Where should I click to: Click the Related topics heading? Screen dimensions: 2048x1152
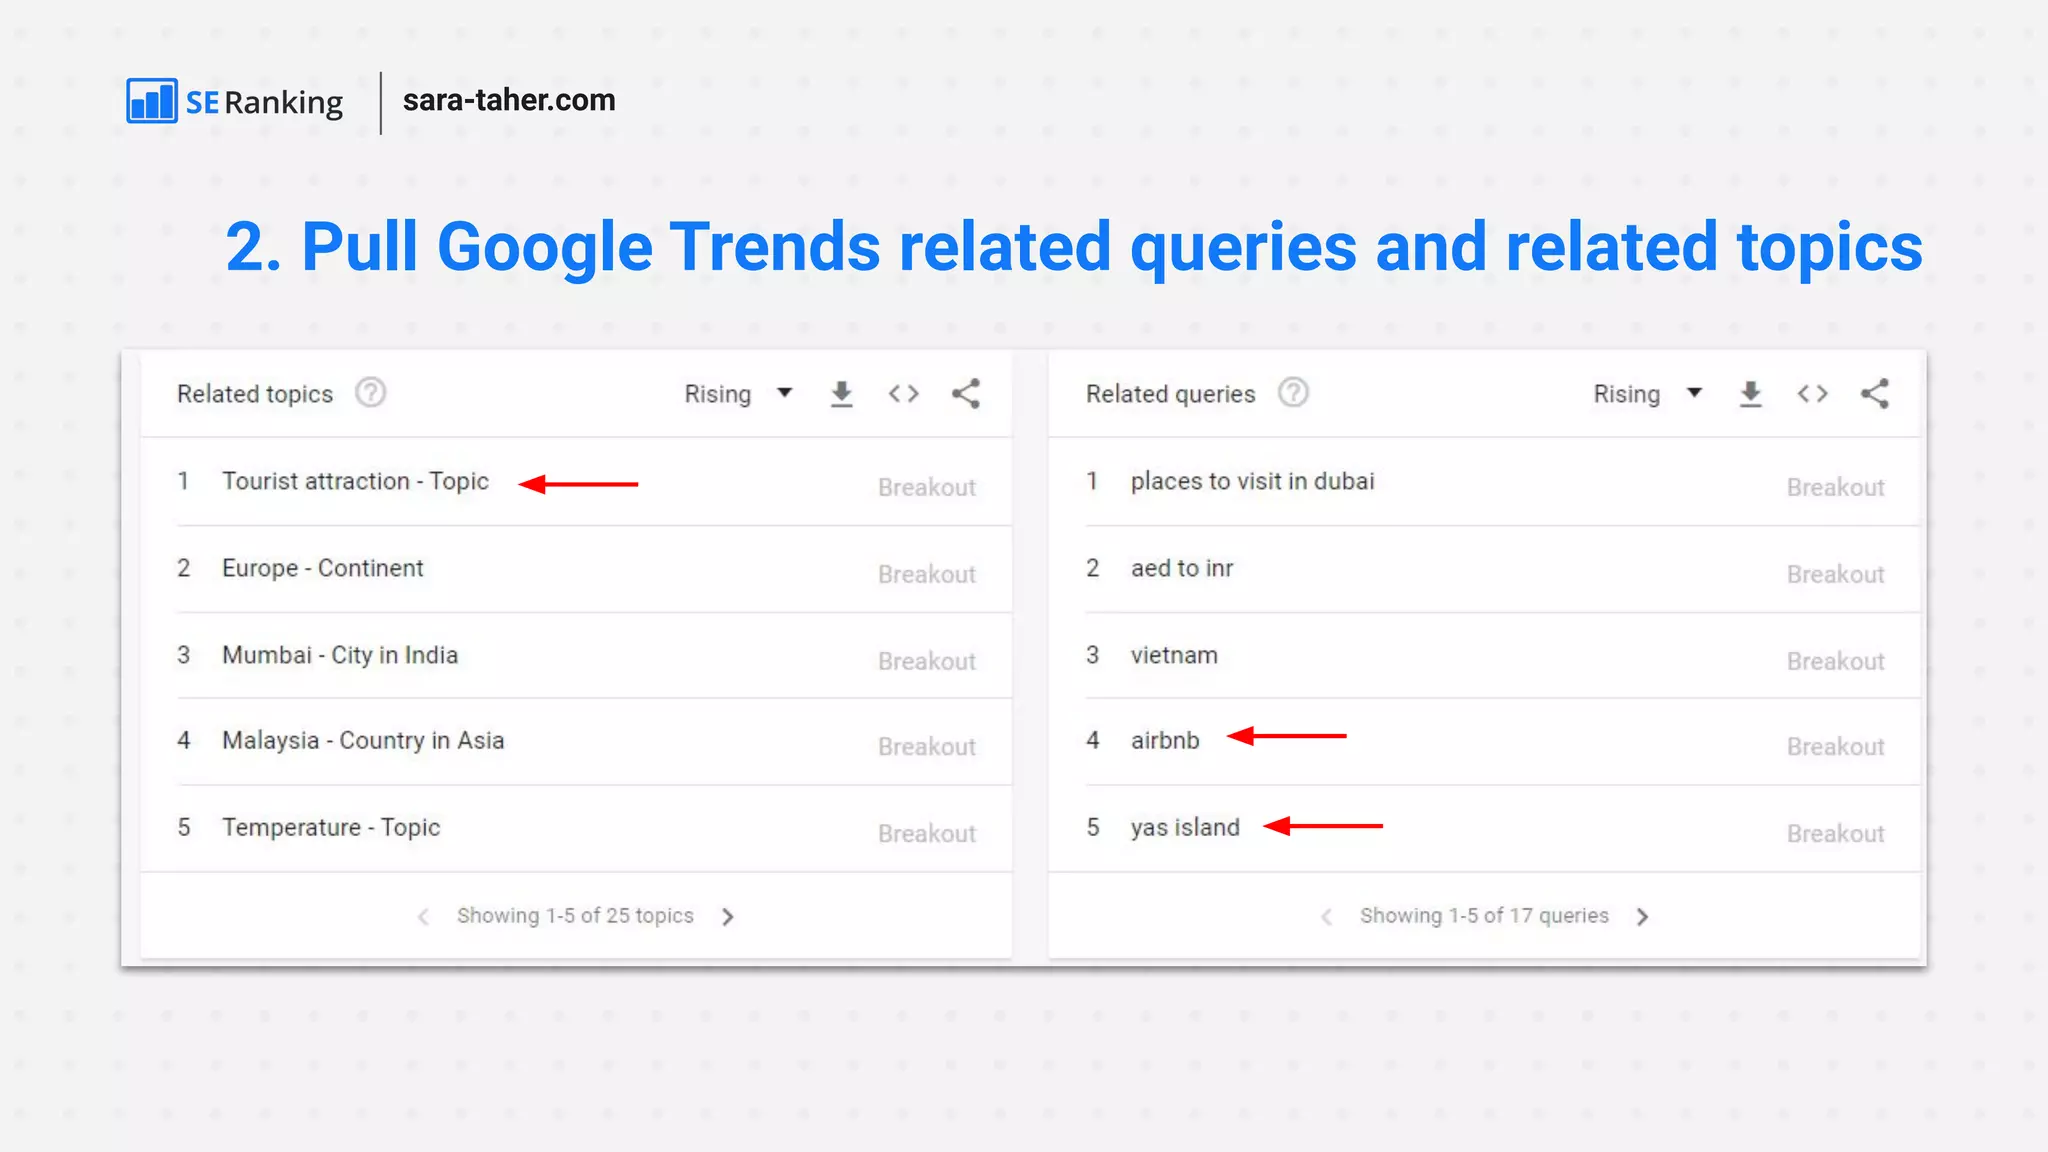255,394
